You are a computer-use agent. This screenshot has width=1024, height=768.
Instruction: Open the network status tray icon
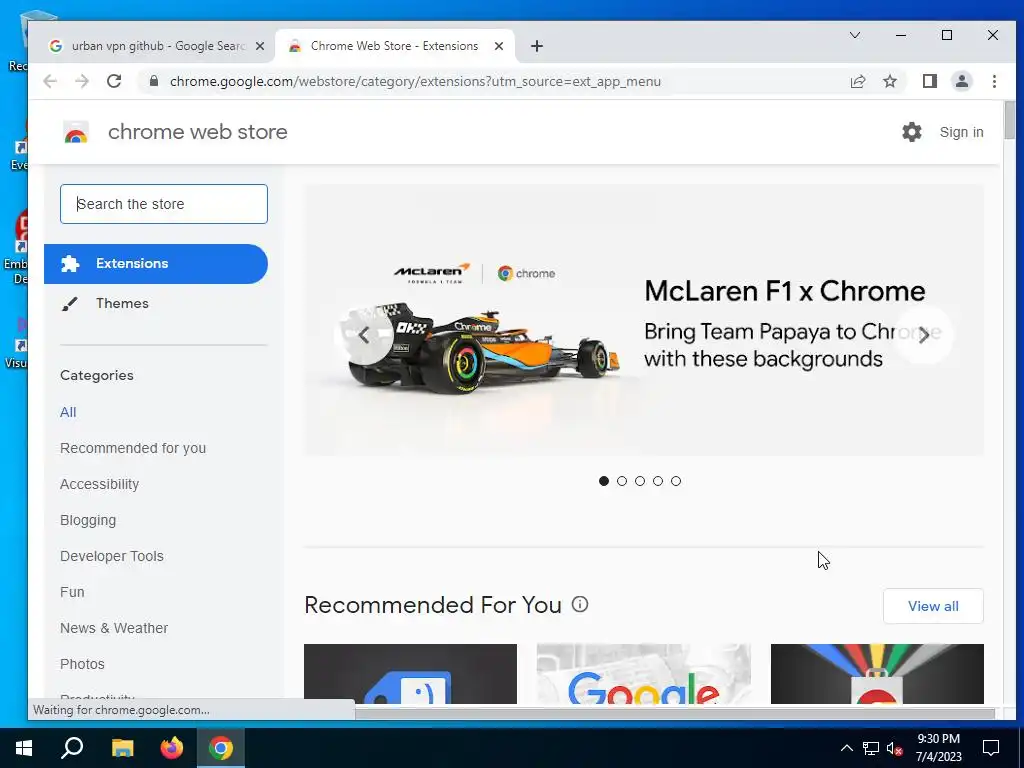(x=871, y=748)
